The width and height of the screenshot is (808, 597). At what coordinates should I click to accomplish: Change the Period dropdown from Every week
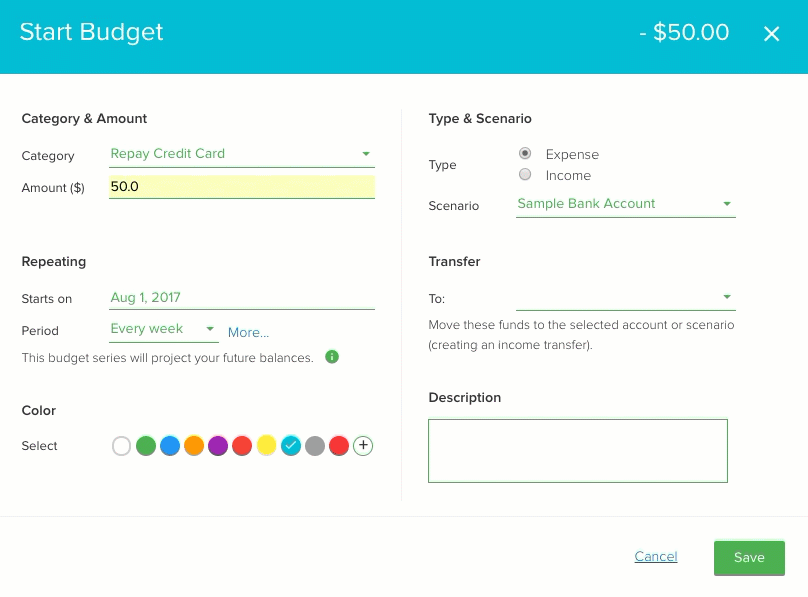[x=163, y=329]
